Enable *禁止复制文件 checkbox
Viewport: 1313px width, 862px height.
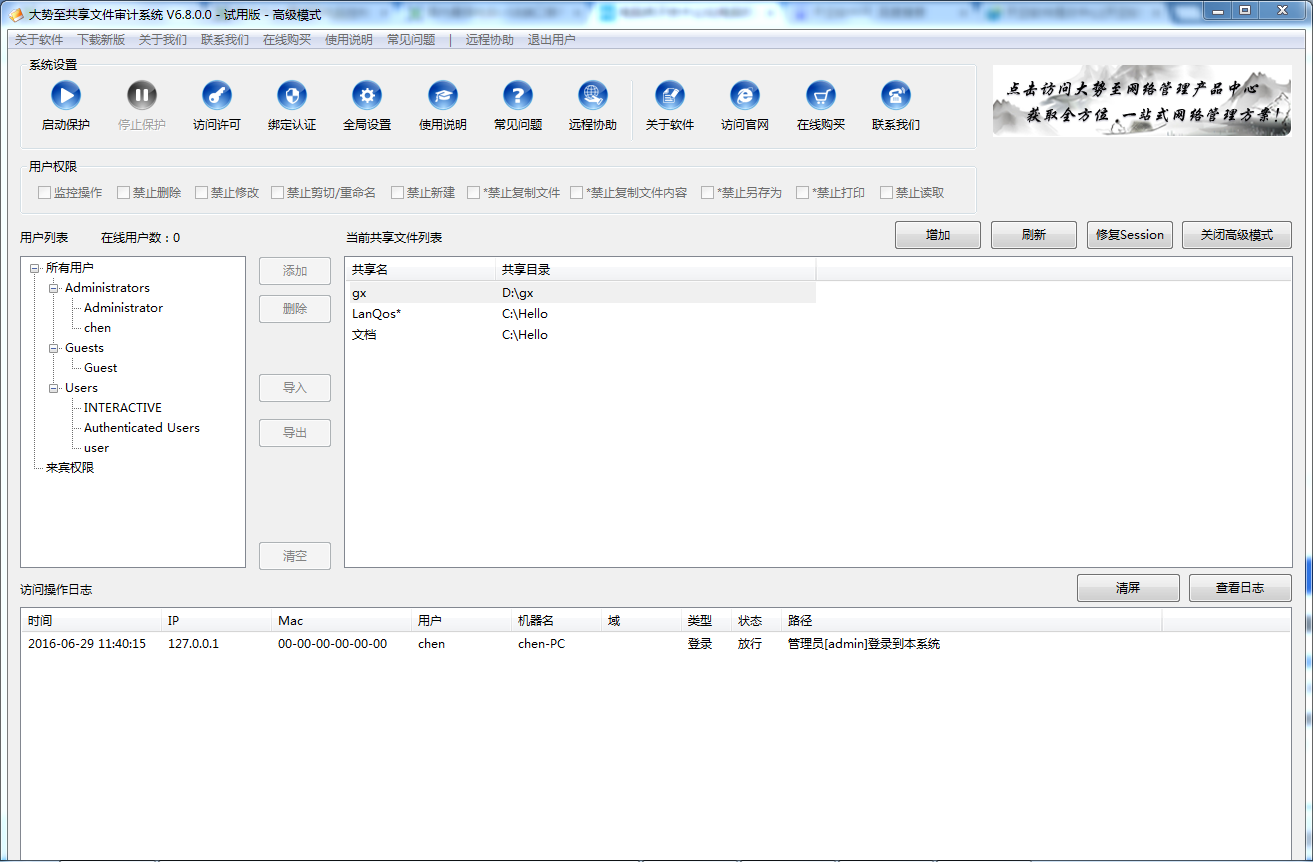(x=473, y=193)
